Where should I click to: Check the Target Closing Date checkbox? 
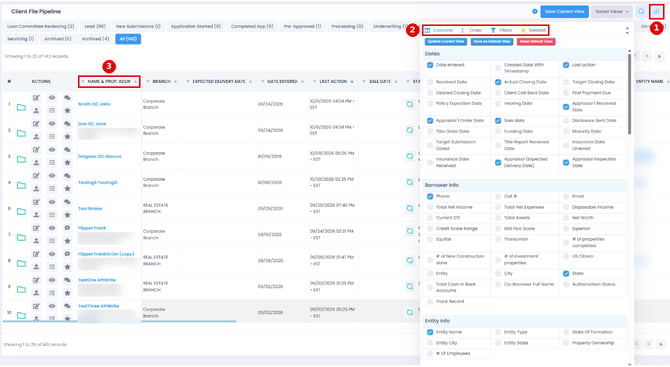click(x=566, y=82)
